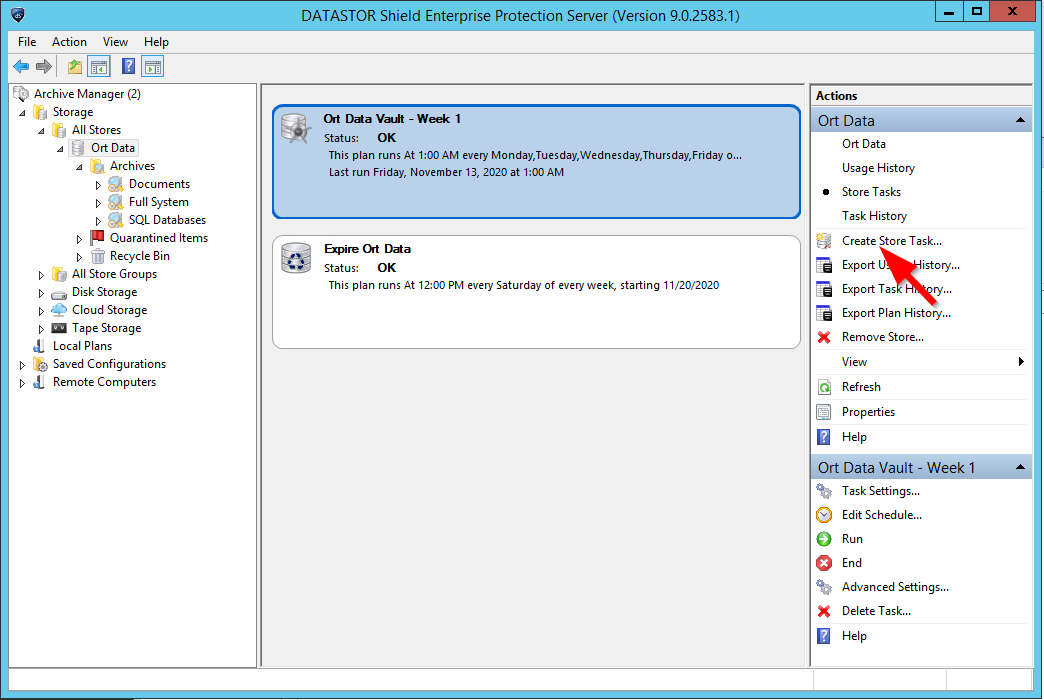Expand the Full System archive node

(99, 202)
